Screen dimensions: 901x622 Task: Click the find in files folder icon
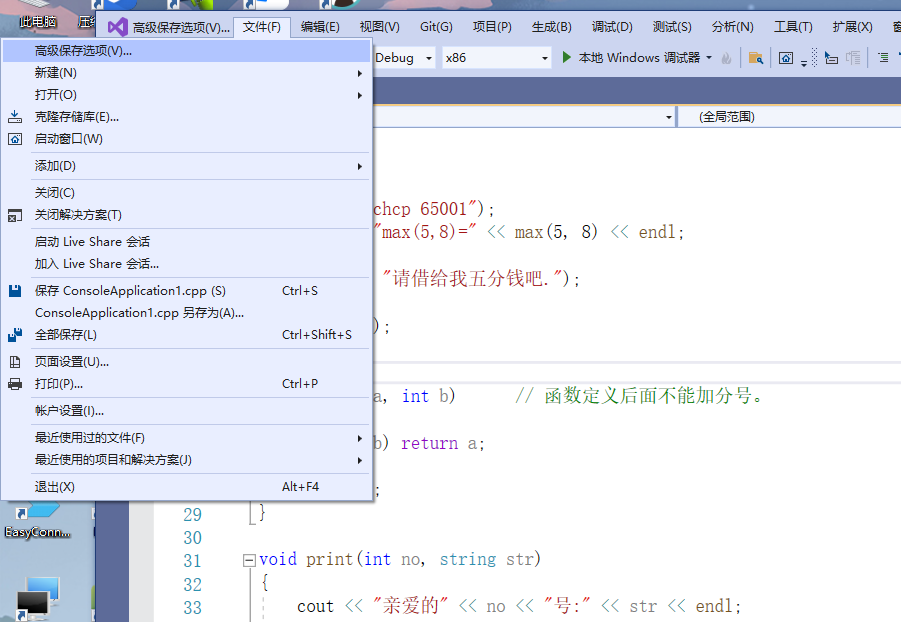(756, 57)
